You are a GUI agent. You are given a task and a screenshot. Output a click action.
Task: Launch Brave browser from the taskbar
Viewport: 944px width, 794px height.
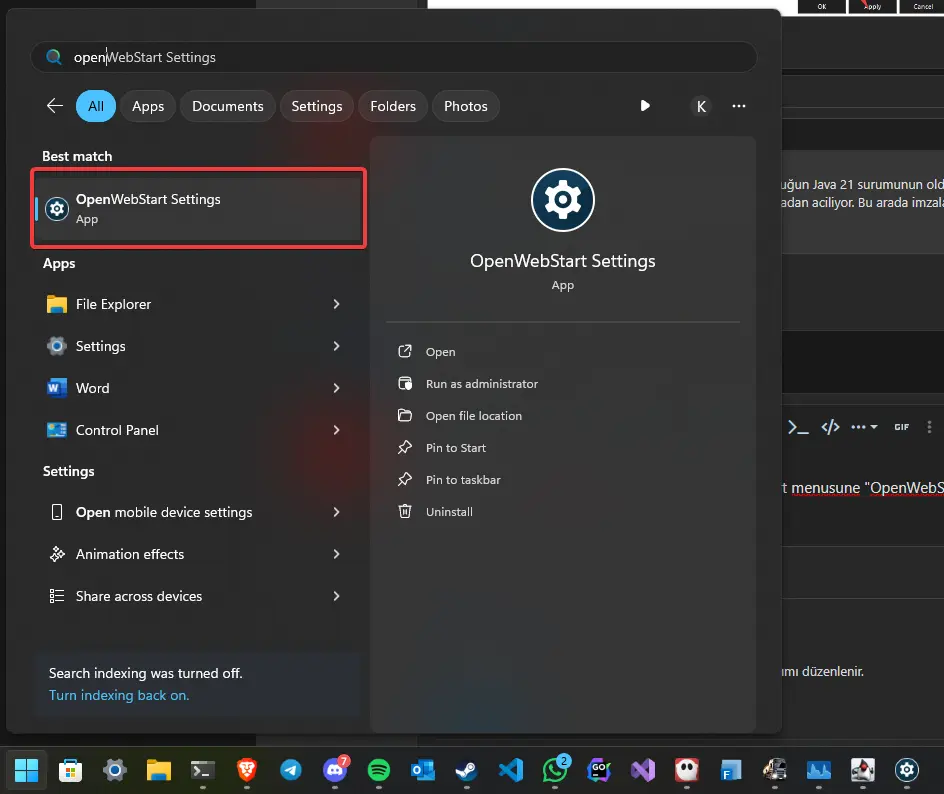pyautogui.click(x=247, y=770)
